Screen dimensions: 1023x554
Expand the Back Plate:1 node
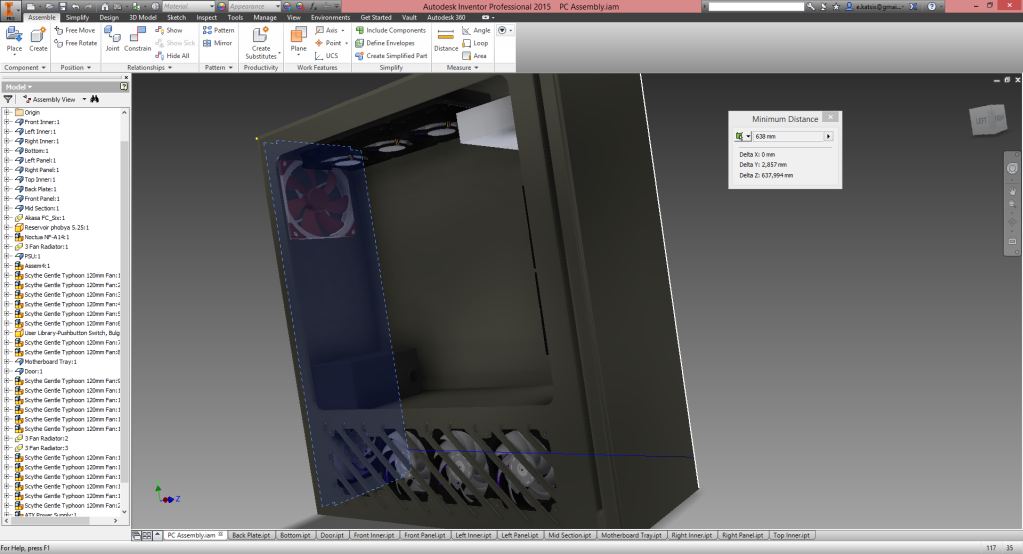coord(7,189)
